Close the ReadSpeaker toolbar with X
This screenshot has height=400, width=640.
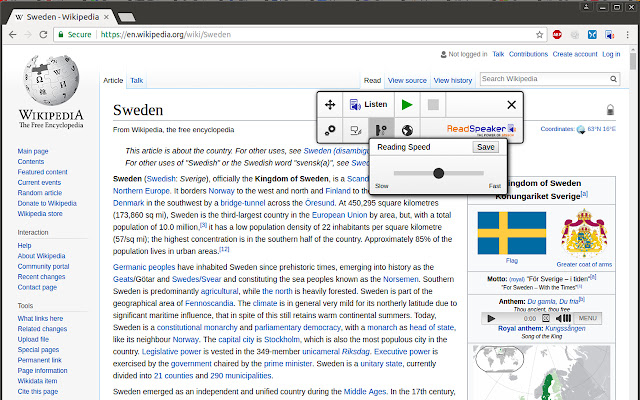(x=511, y=105)
